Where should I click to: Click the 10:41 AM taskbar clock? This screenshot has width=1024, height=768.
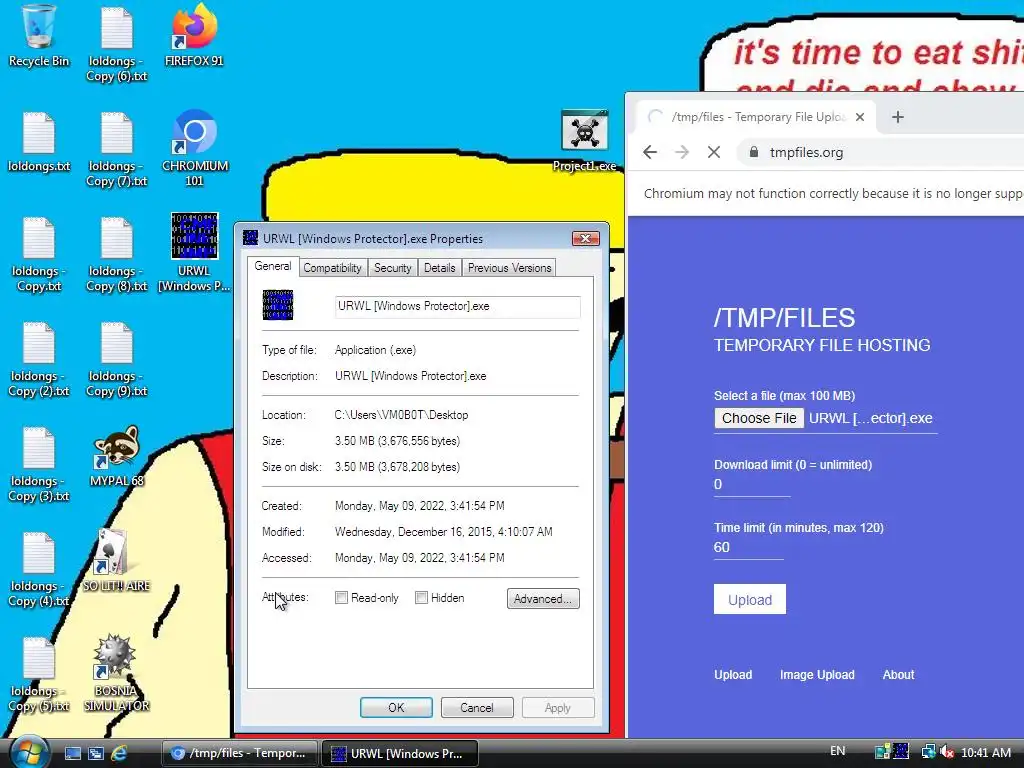(x=985, y=752)
